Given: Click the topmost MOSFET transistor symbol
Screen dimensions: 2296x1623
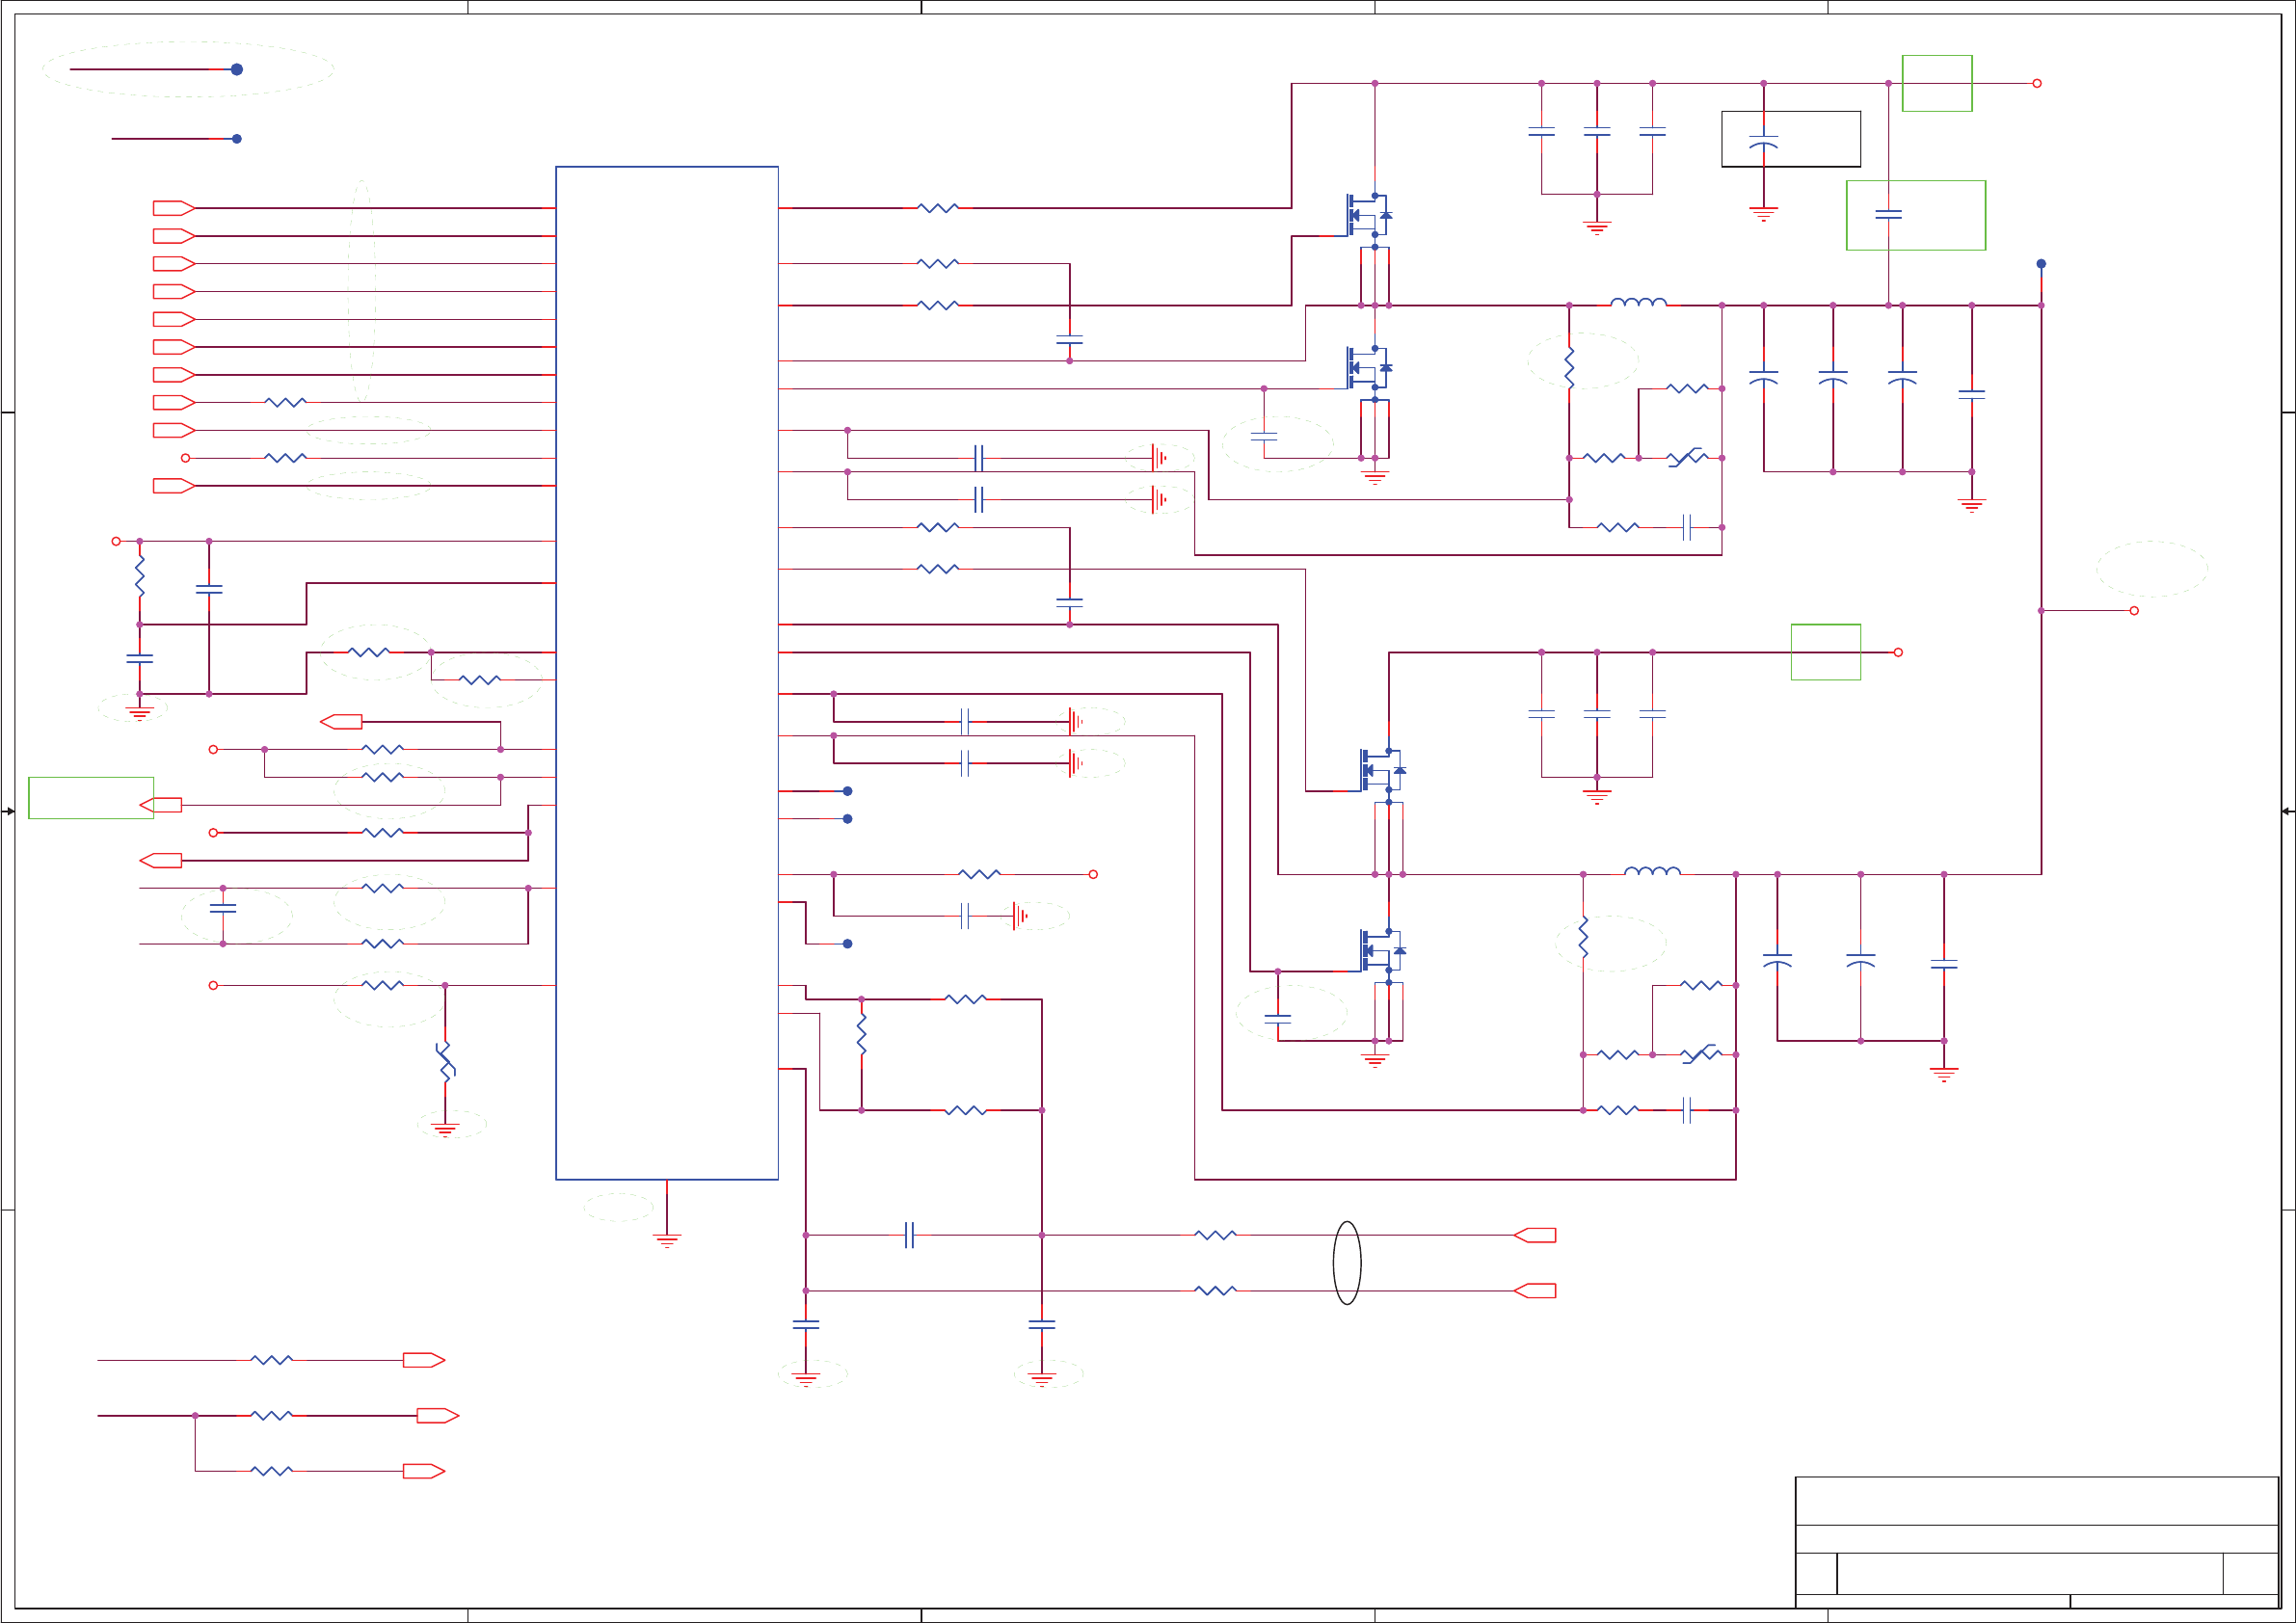Looking at the screenshot, I should 1367,215.
